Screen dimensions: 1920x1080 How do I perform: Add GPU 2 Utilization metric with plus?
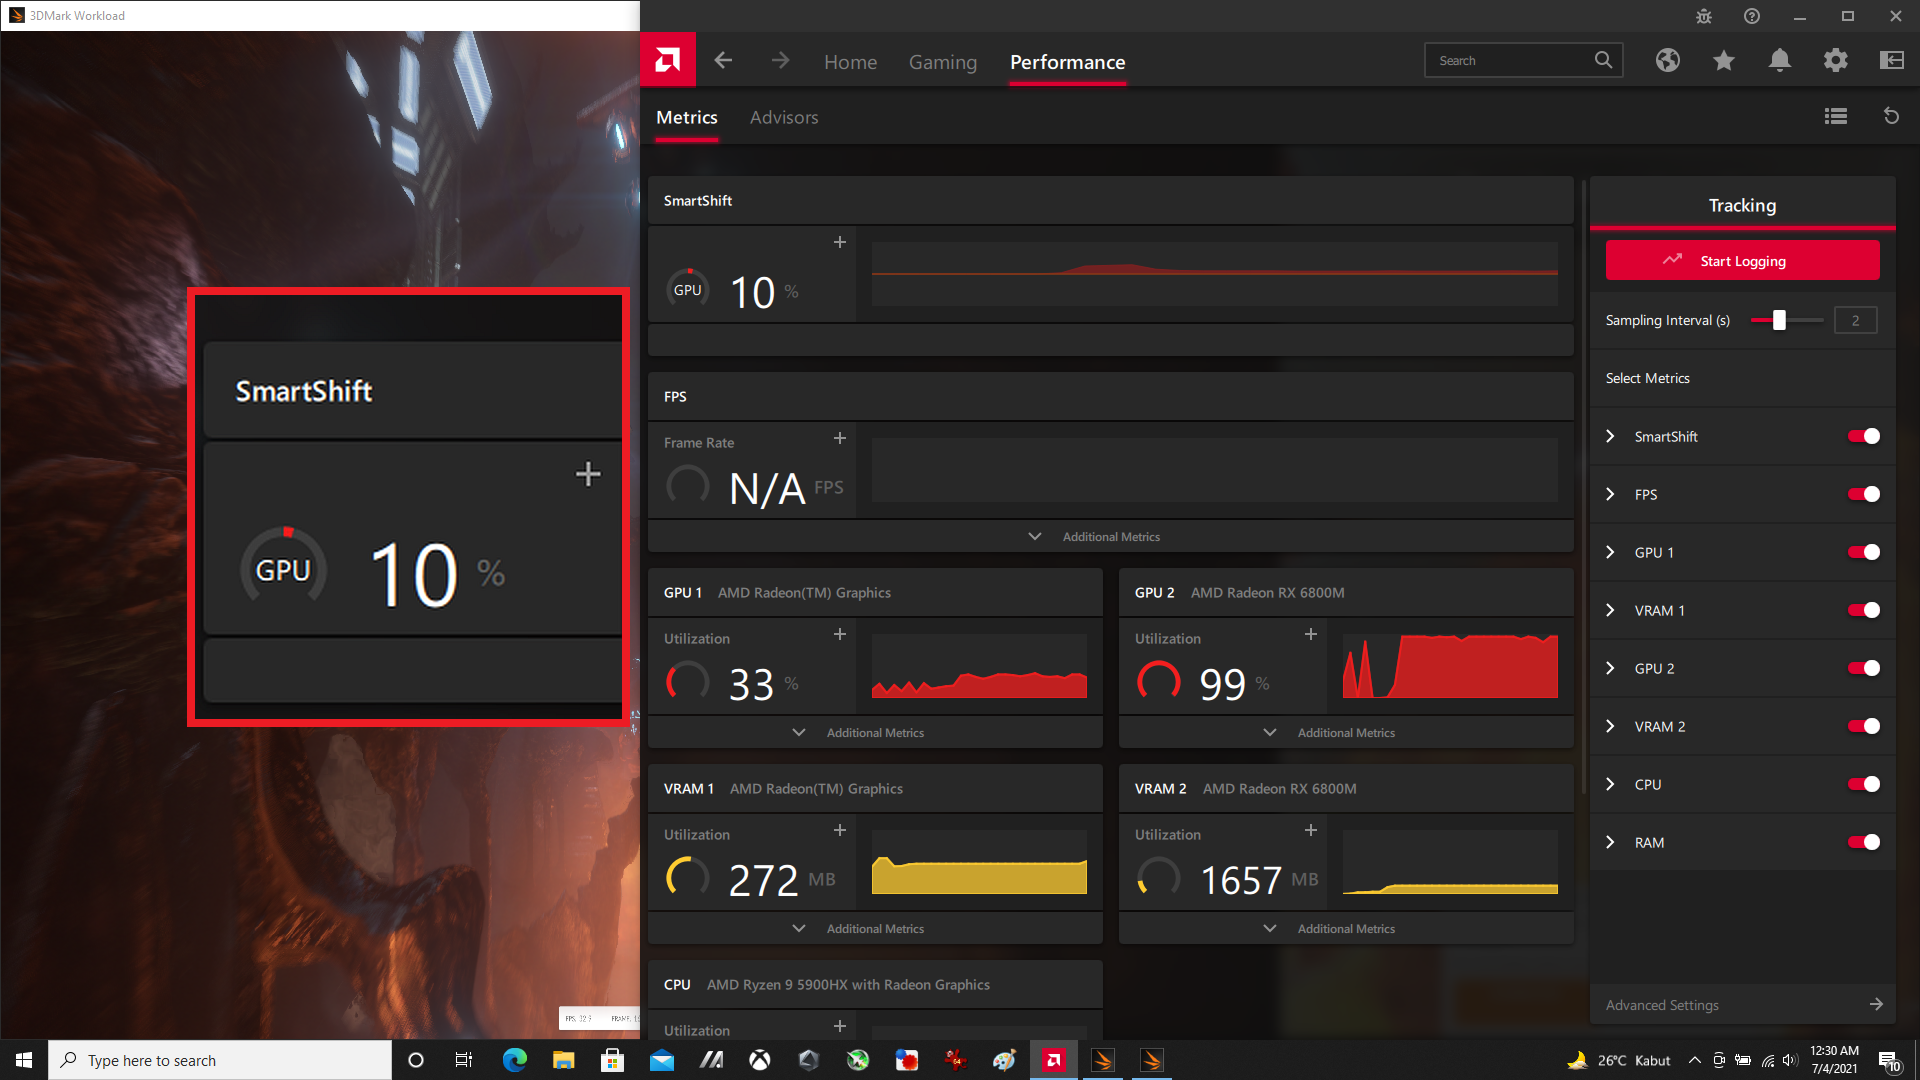pyautogui.click(x=1310, y=635)
